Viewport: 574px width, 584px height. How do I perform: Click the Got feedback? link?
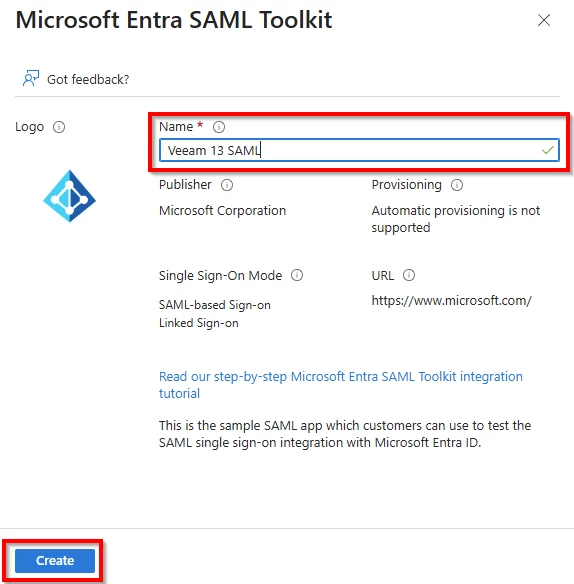point(88,79)
